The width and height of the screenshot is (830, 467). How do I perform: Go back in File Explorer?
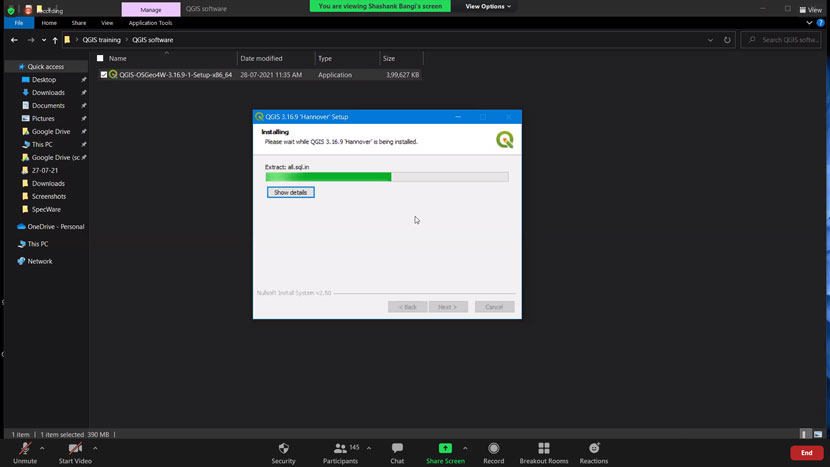[14, 40]
